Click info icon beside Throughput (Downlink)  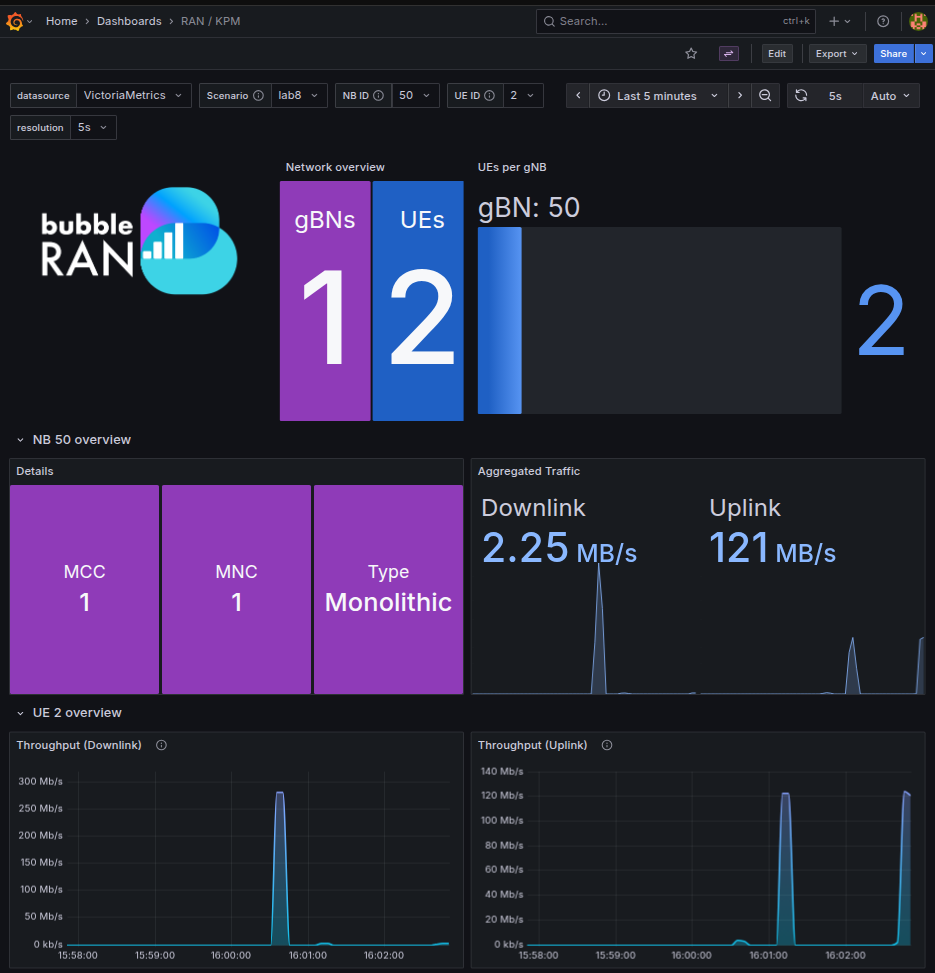(161, 745)
